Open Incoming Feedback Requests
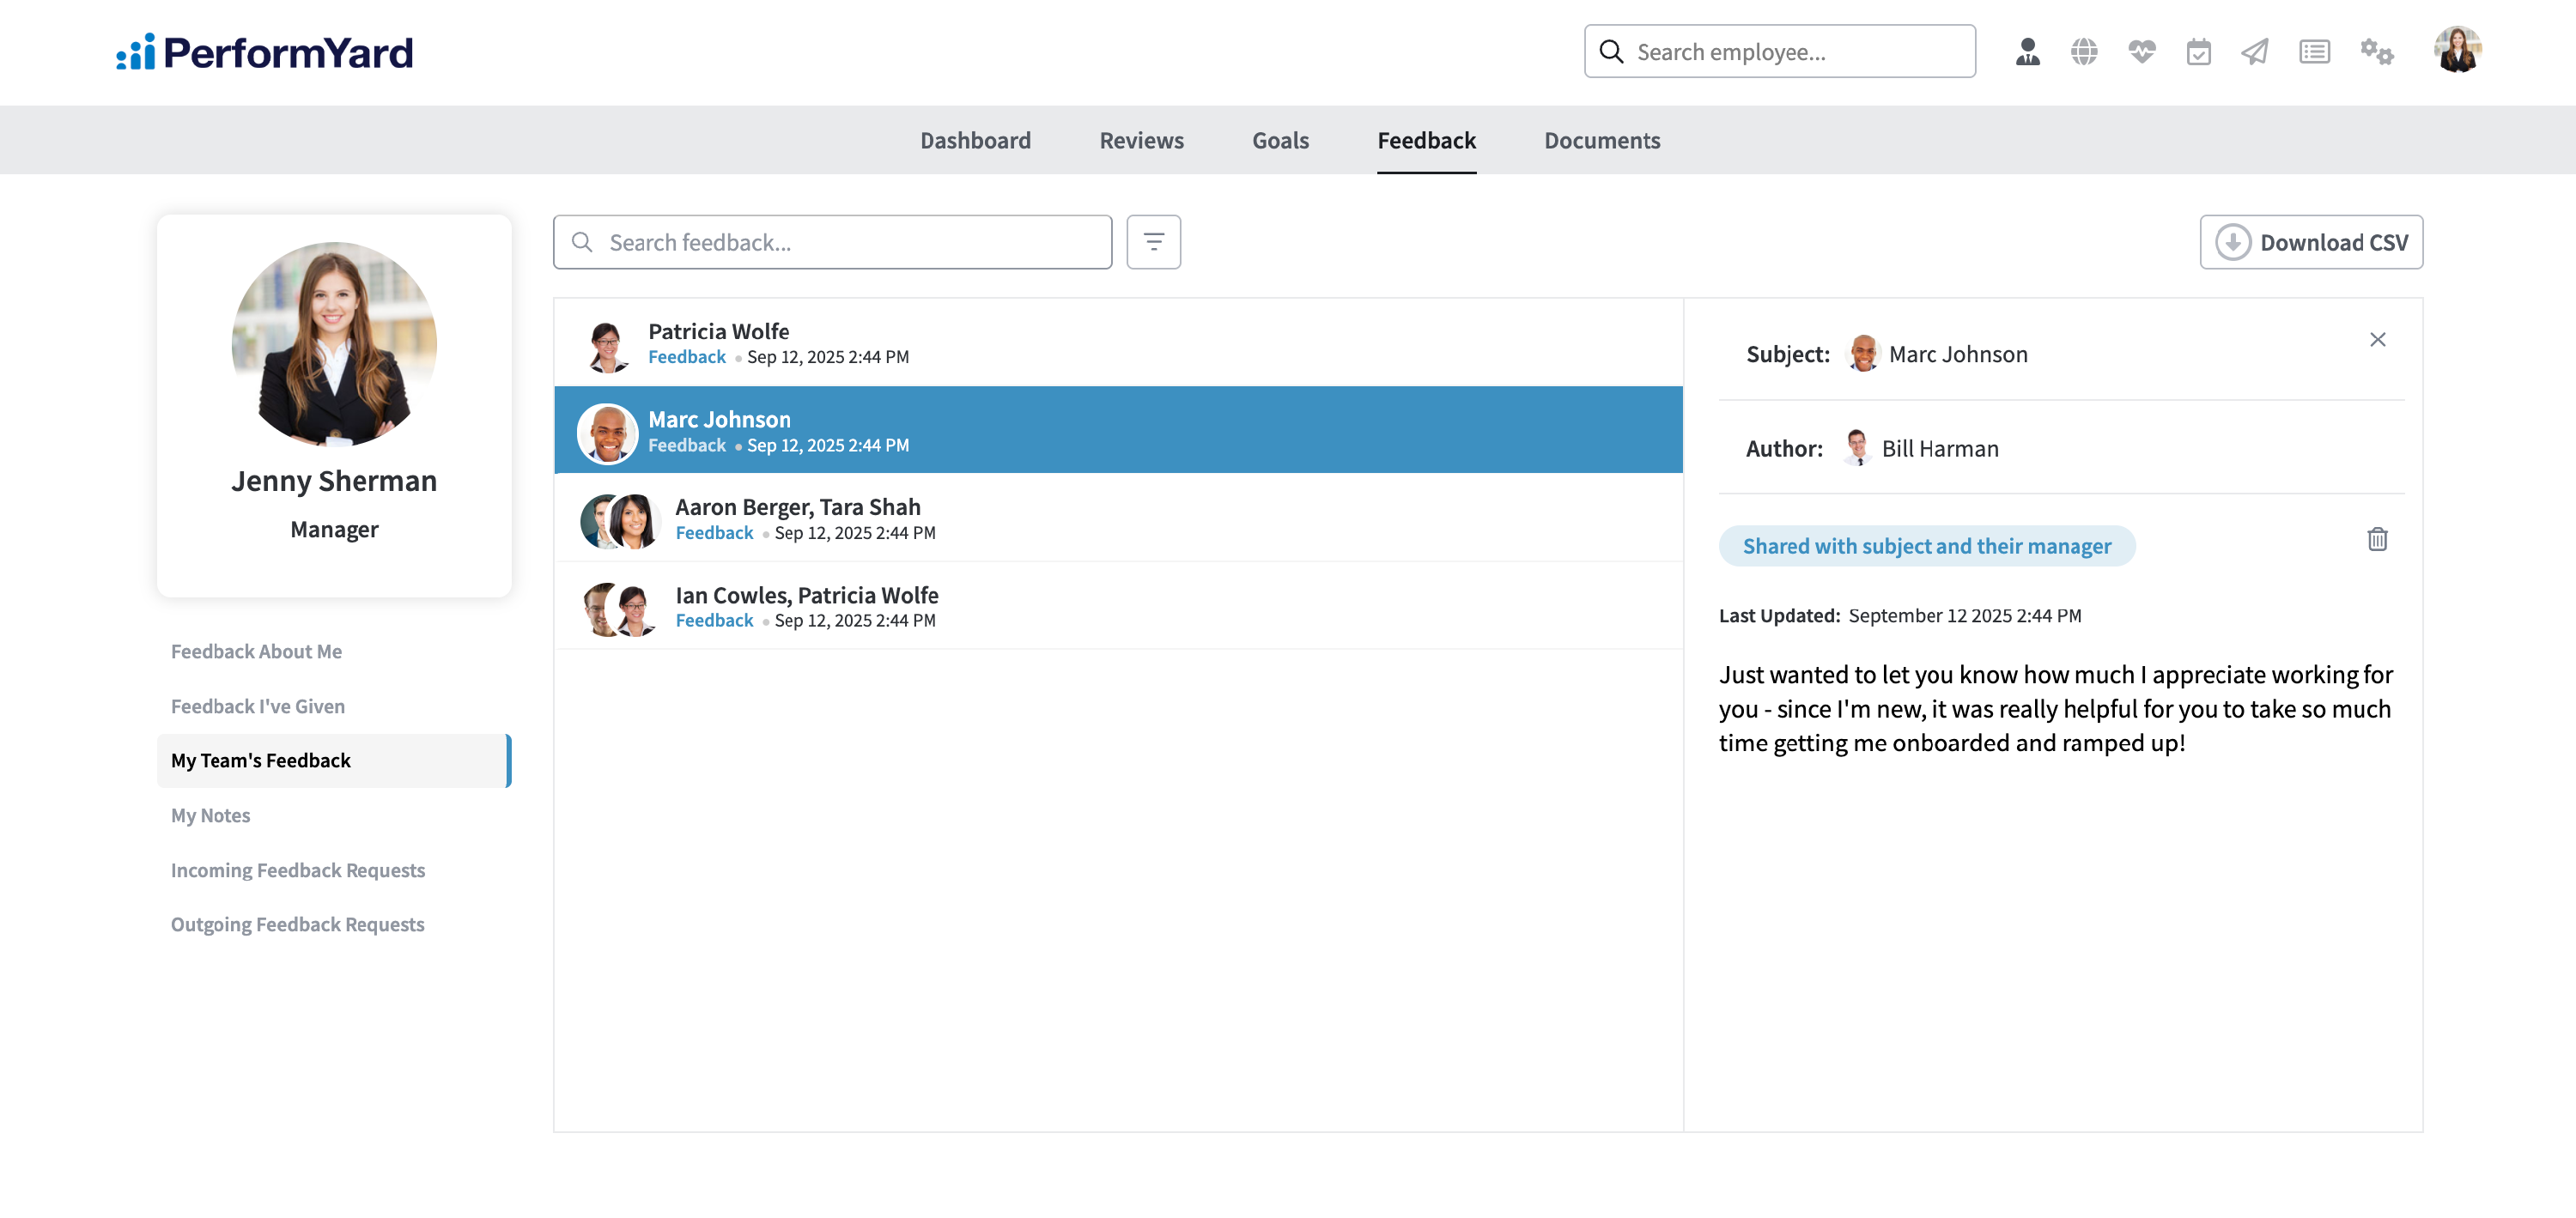 297,870
